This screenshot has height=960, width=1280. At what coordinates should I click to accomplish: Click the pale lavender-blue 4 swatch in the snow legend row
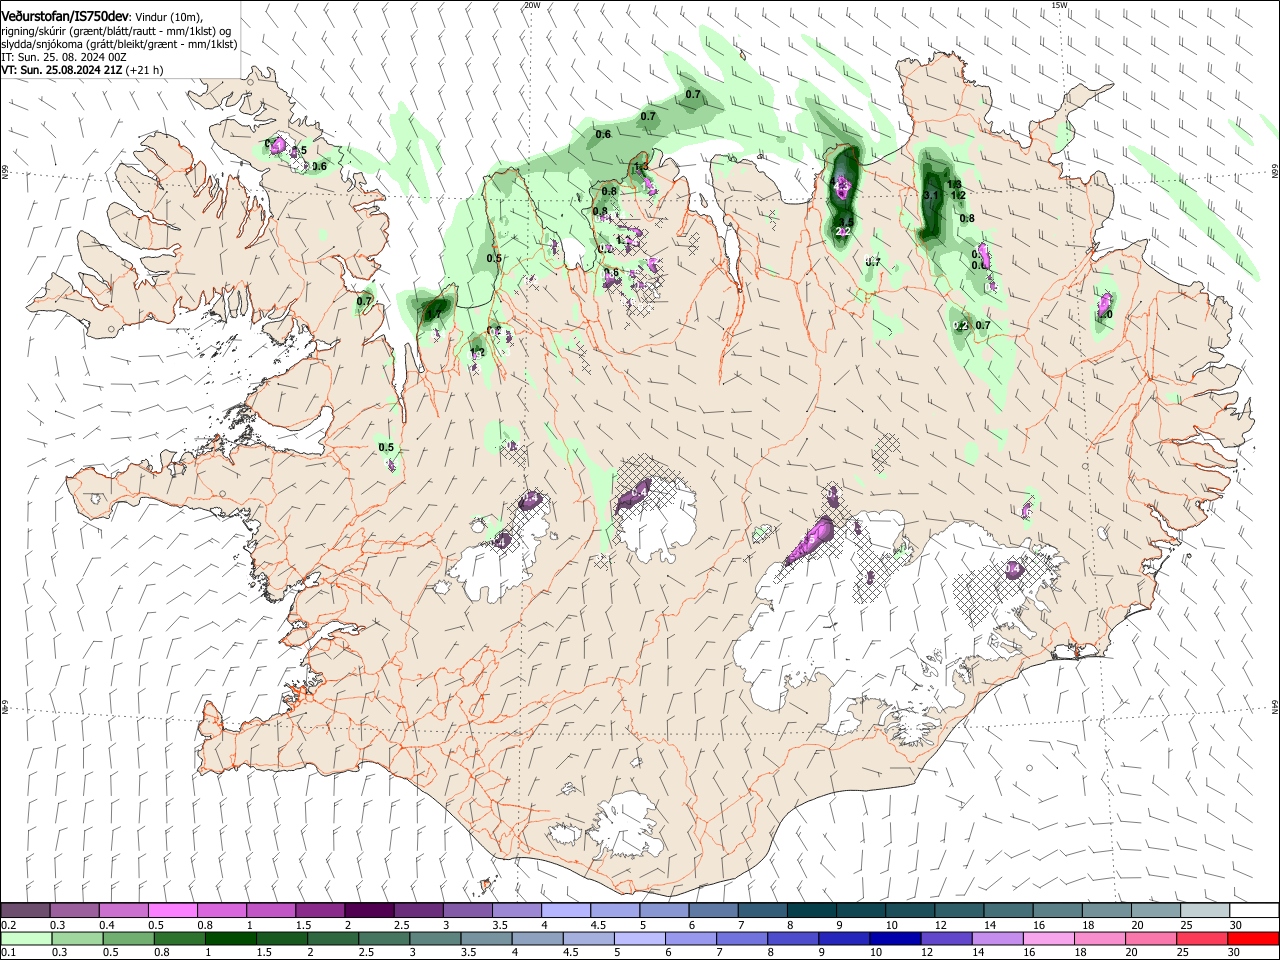(564, 911)
